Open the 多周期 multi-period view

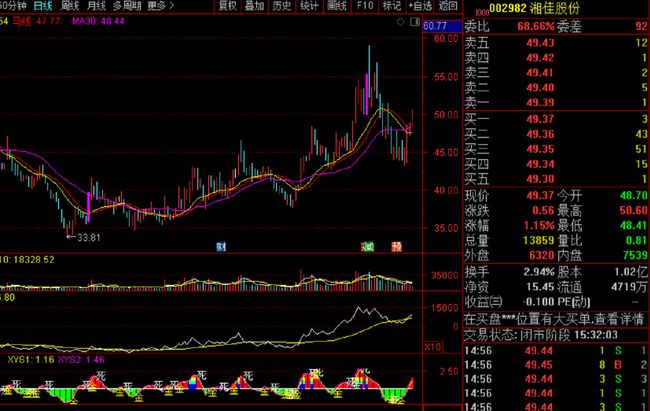tap(128, 5)
